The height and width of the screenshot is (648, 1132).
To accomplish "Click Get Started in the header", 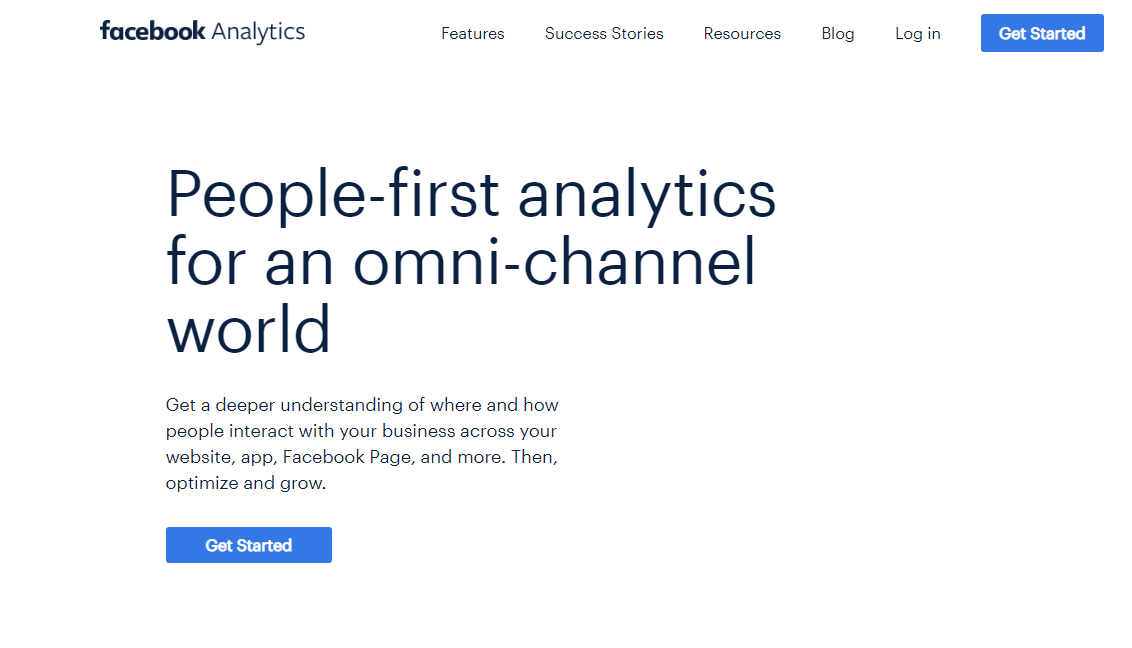I will pyautogui.click(x=1042, y=33).
